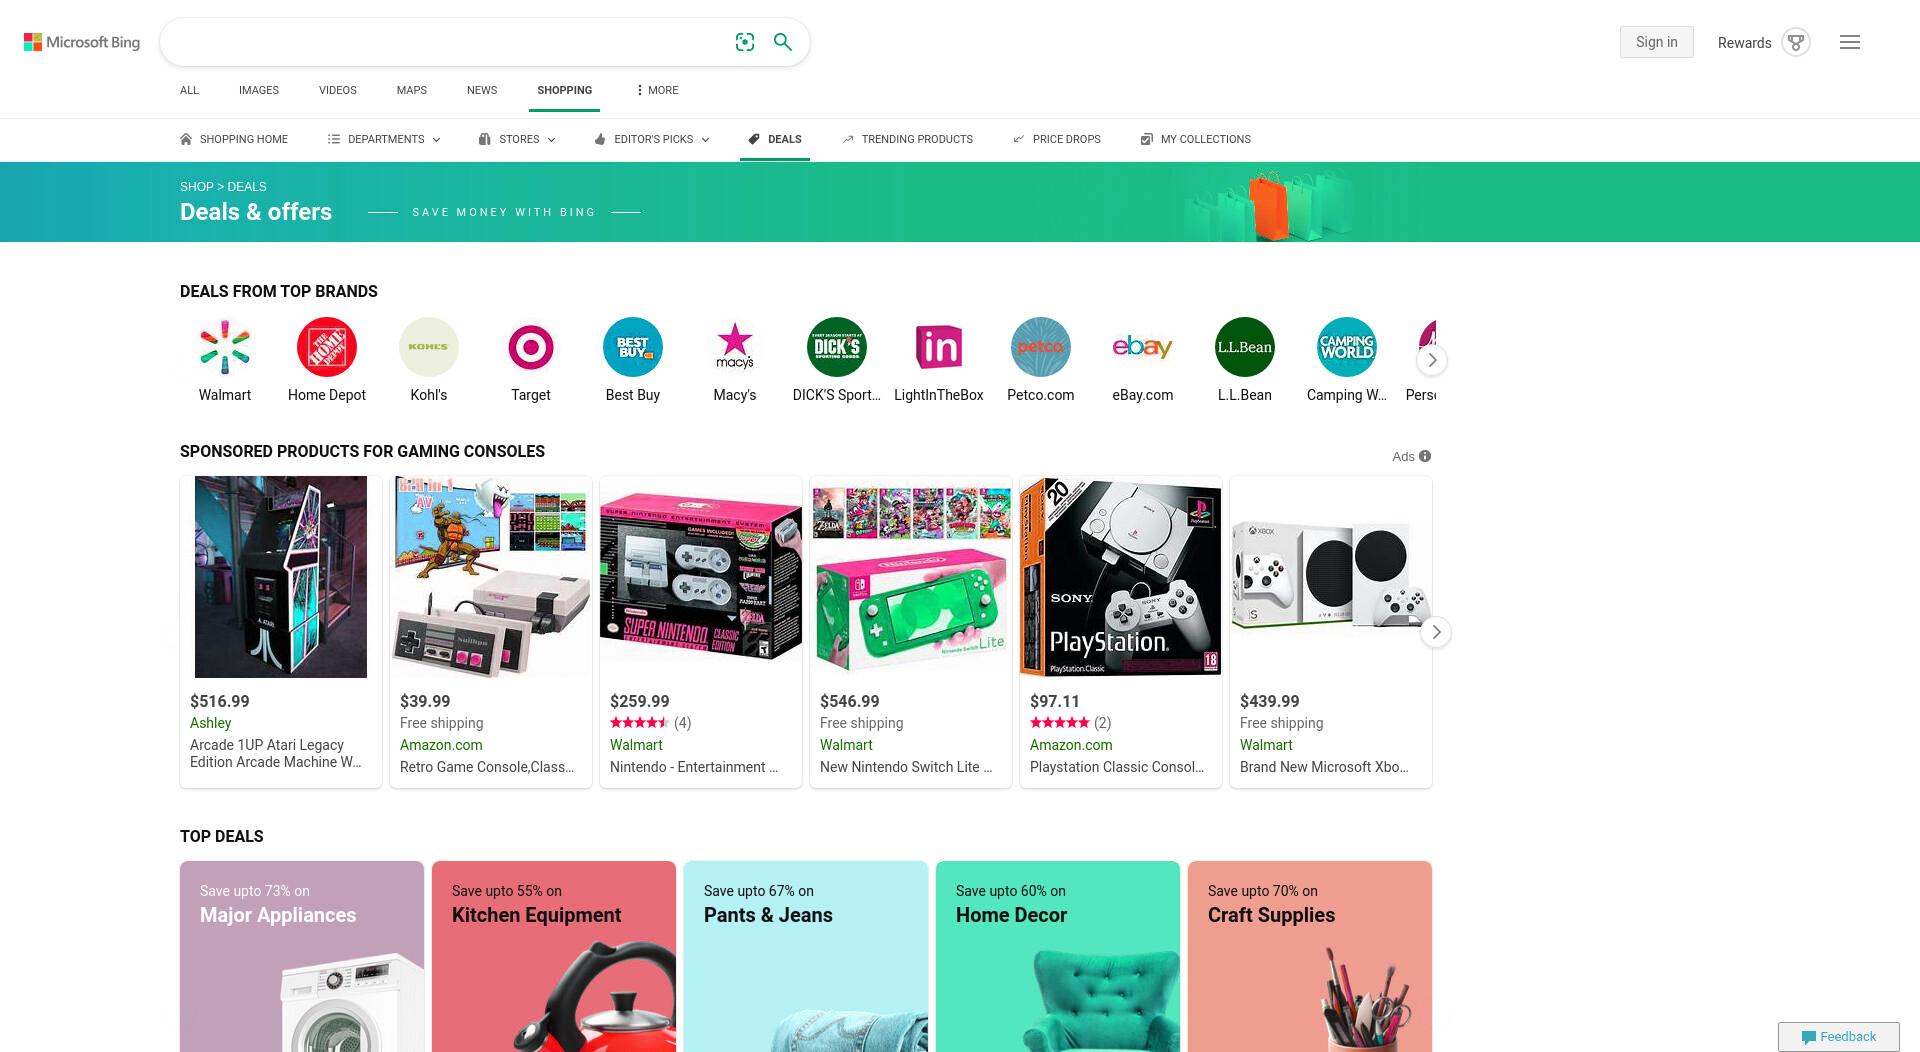The image size is (1920, 1052).
Task: Open the PlayStation Classic product thumbnail
Action: (1121, 577)
